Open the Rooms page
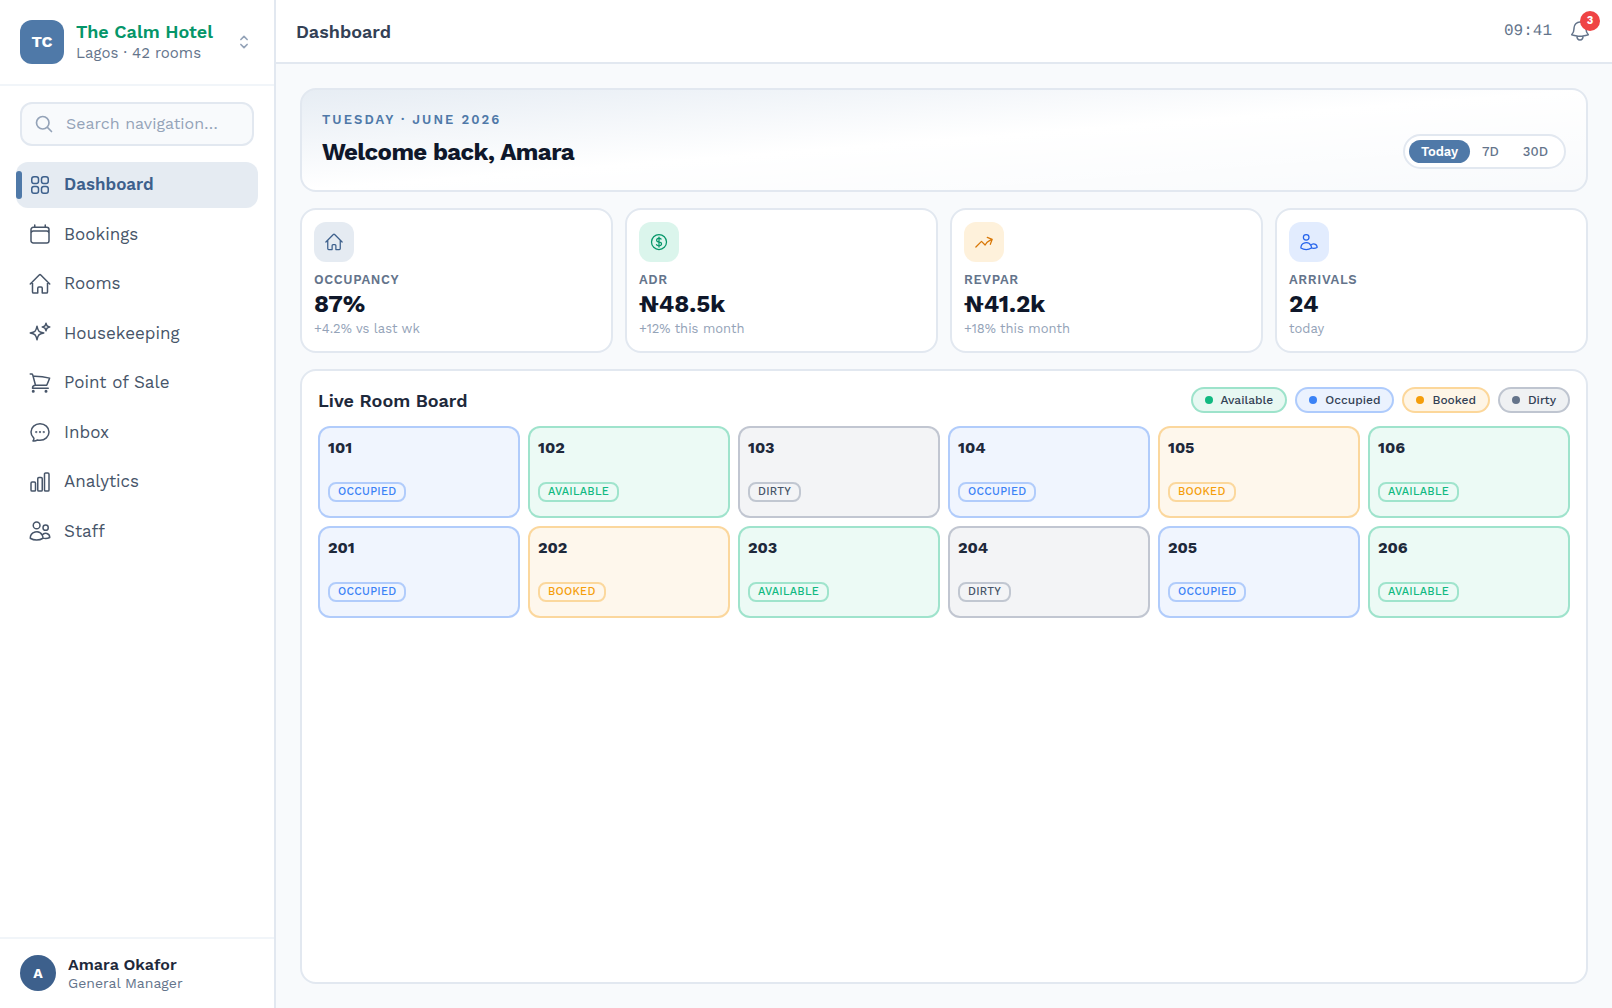 pyautogui.click(x=137, y=284)
